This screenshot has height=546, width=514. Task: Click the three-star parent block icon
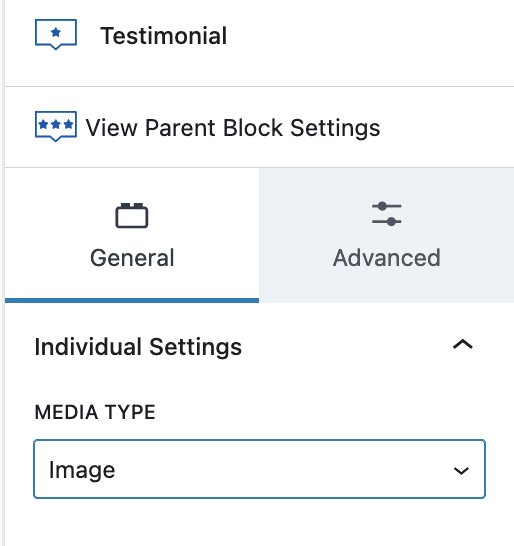click(x=56, y=126)
